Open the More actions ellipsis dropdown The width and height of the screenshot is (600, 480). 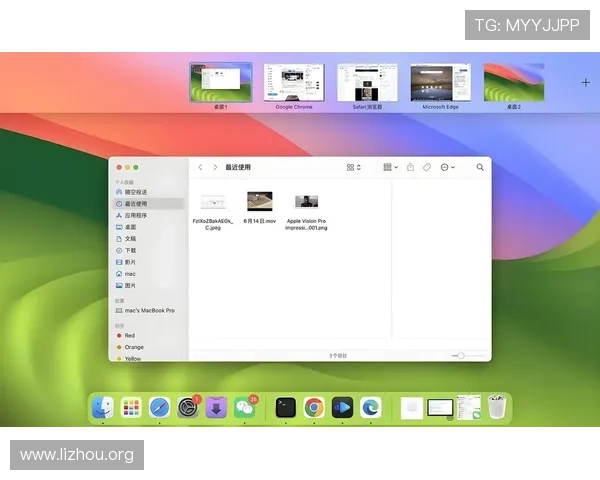pyautogui.click(x=447, y=167)
